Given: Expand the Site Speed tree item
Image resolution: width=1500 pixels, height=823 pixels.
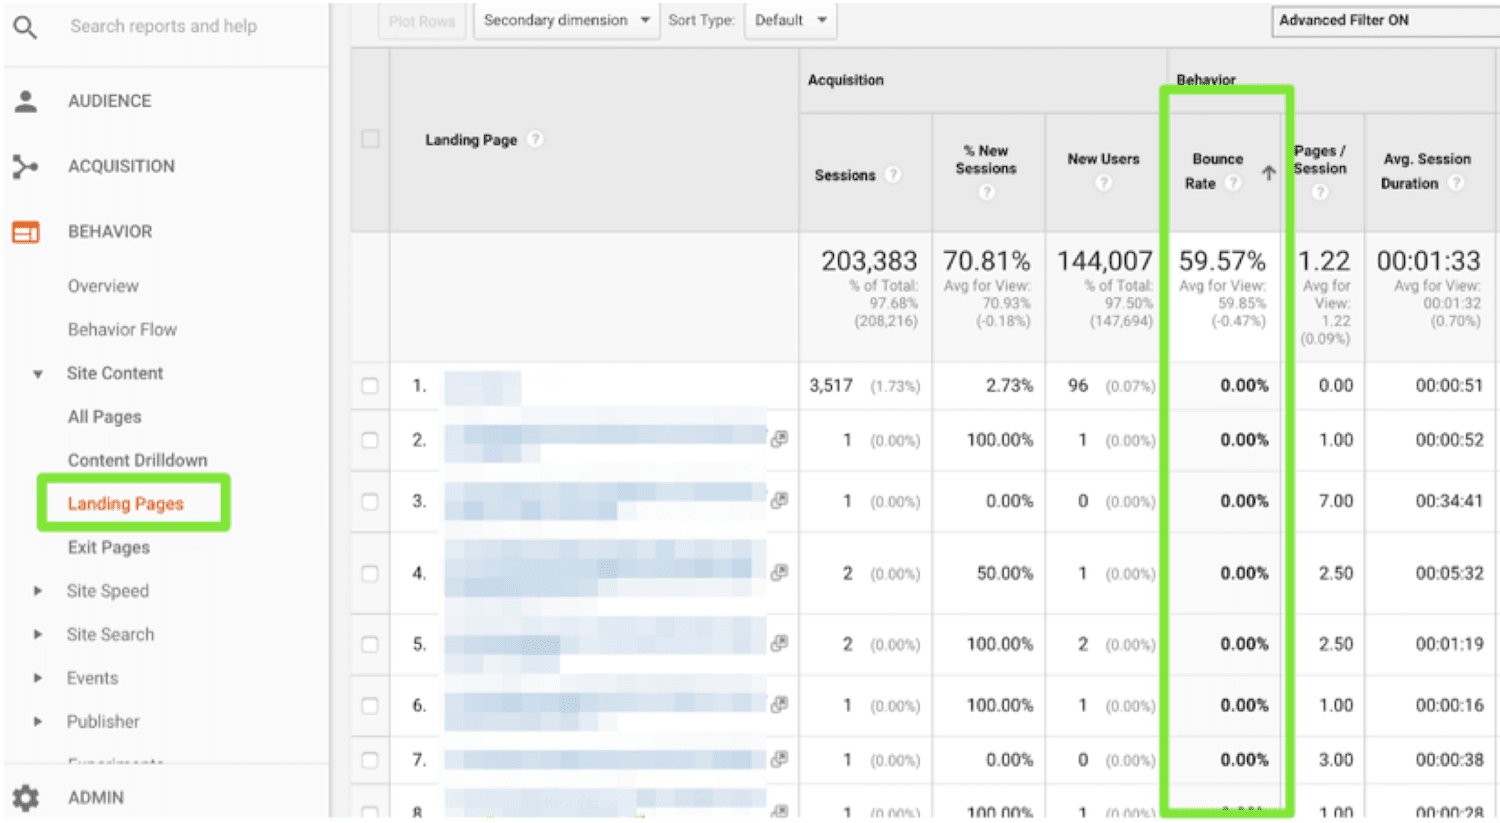Looking at the screenshot, I should coord(38,591).
